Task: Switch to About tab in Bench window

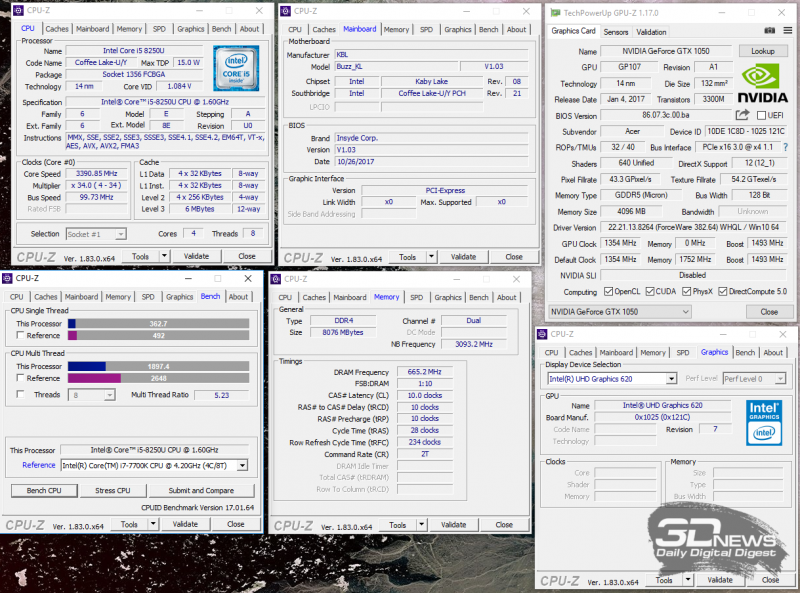Action: pos(238,296)
